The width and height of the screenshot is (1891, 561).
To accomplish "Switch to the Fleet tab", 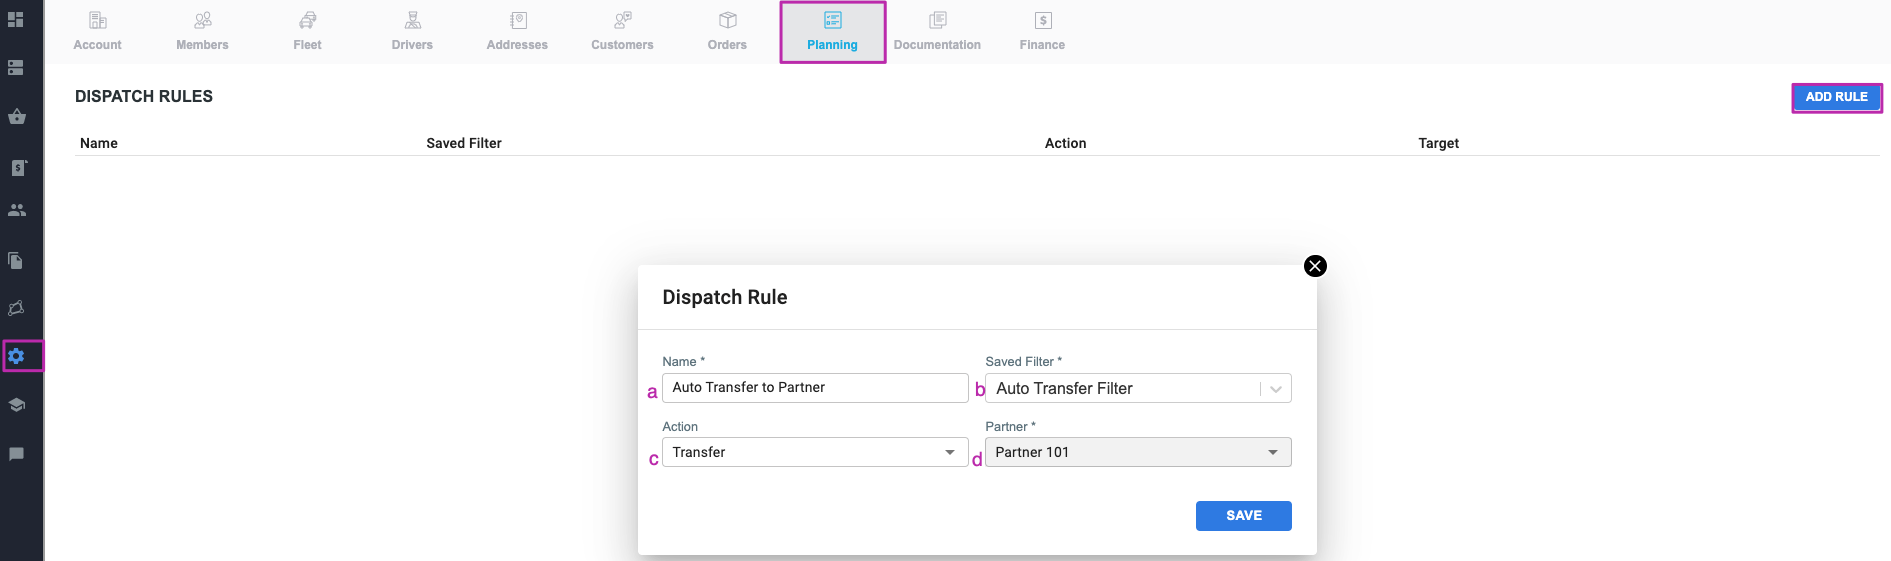I will pyautogui.click(x=307, y=31).
